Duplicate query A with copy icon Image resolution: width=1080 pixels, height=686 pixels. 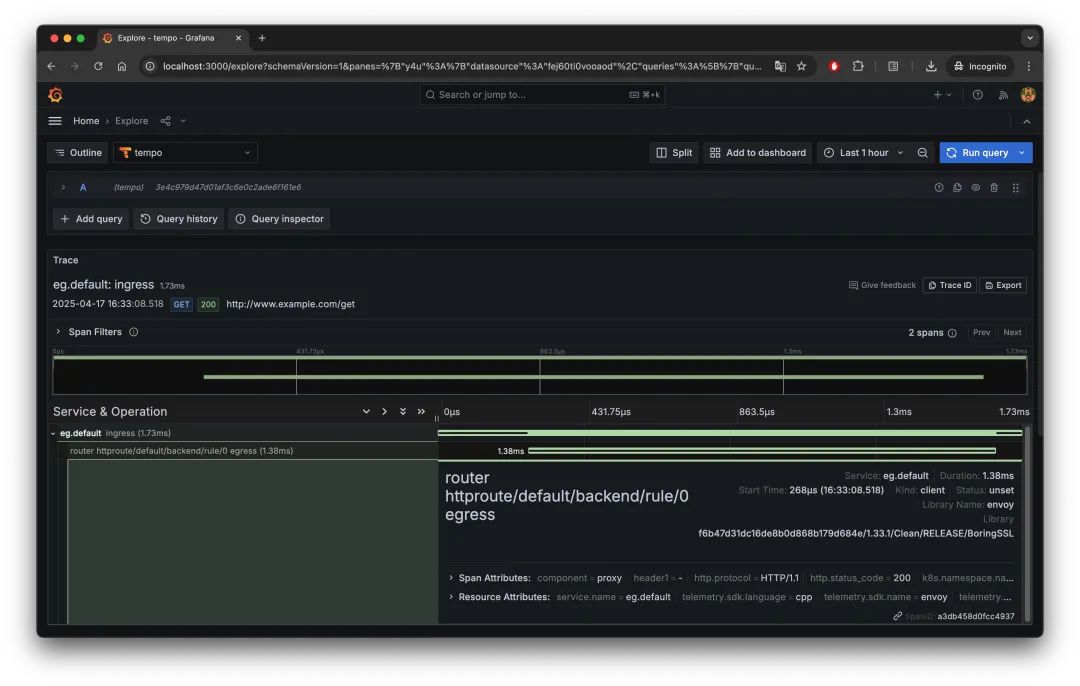[957, 187]
